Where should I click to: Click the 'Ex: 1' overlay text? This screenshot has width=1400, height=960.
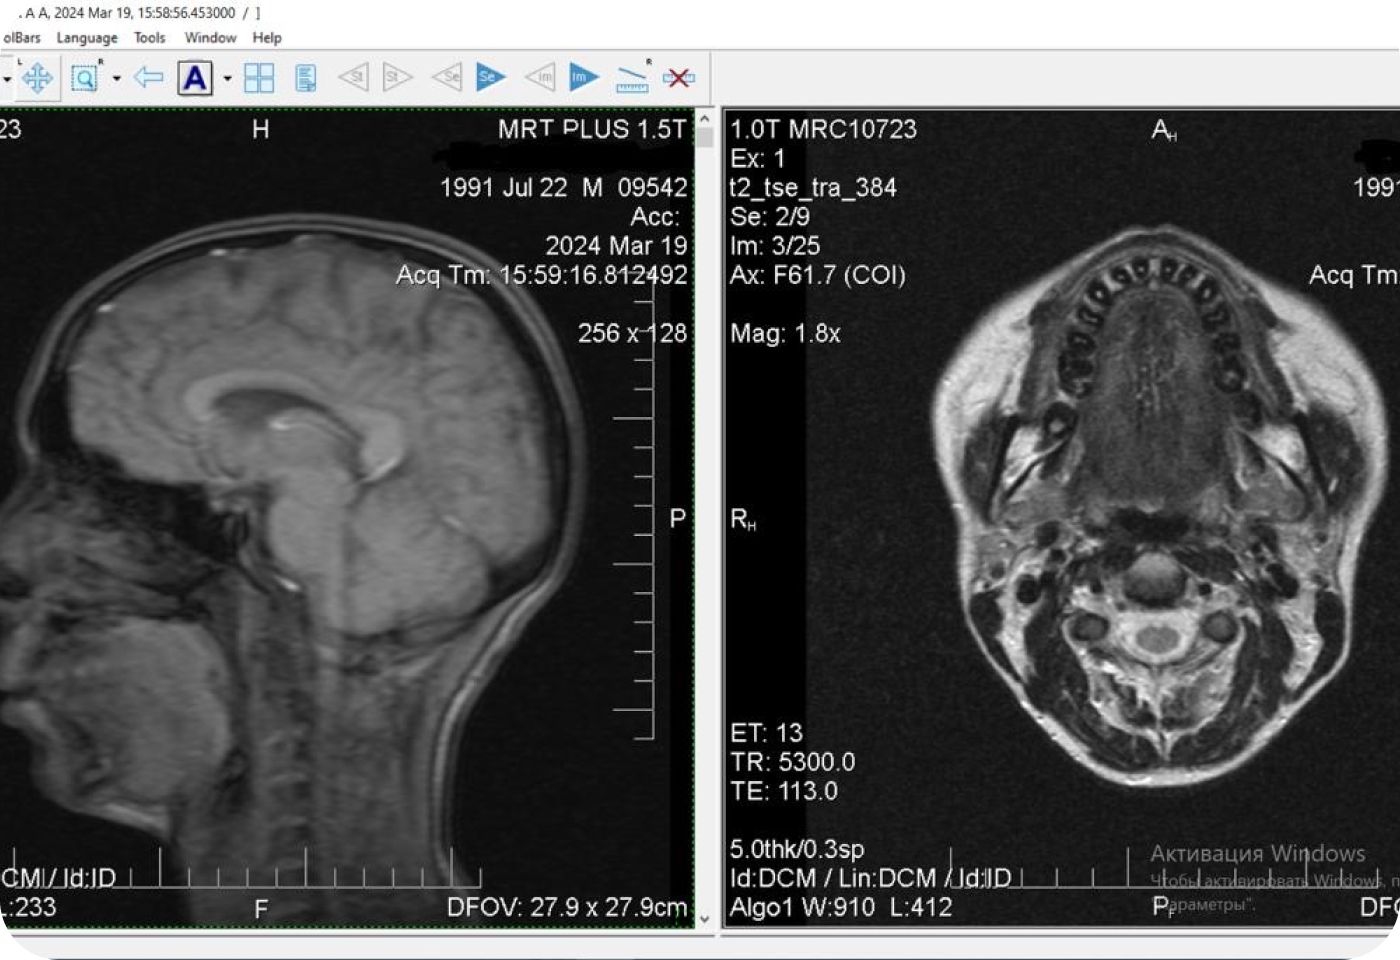(757, 159)
